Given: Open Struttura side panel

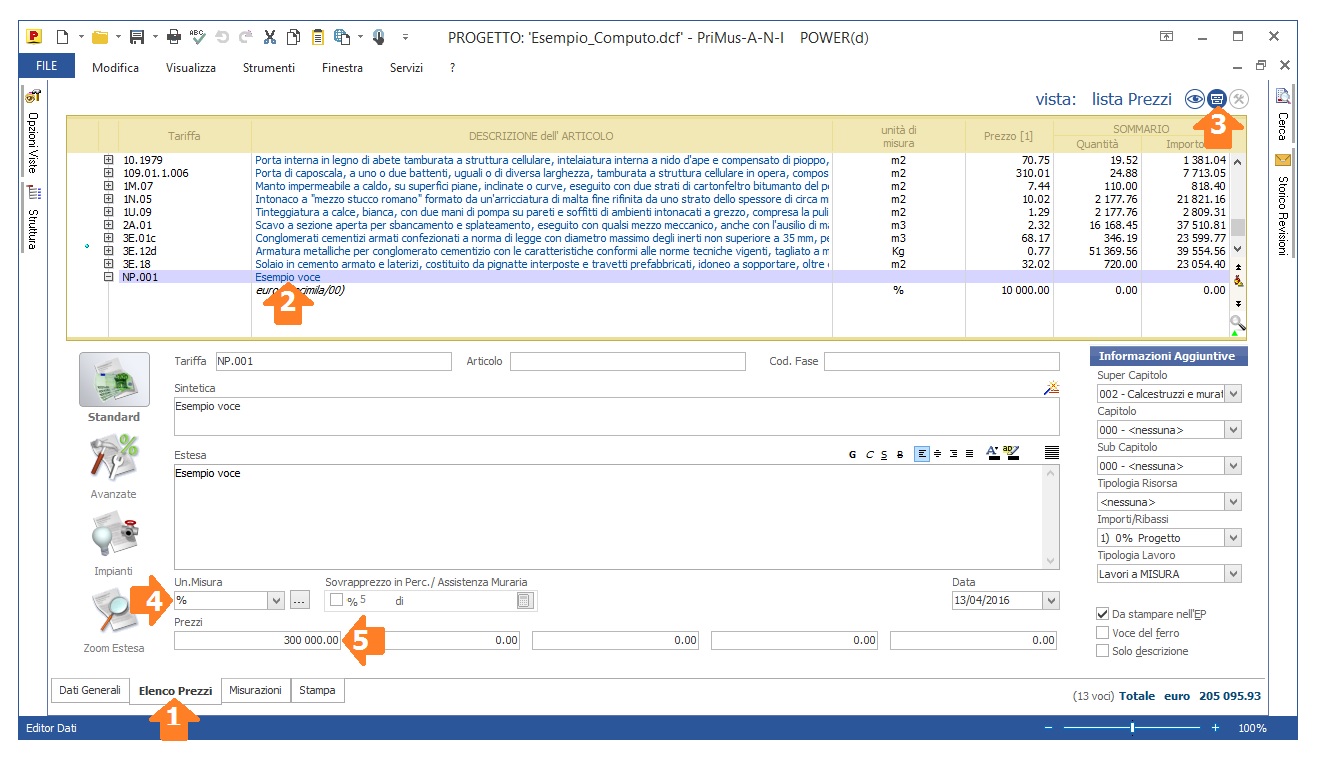Looking at the screenshot, I should 33,217.
